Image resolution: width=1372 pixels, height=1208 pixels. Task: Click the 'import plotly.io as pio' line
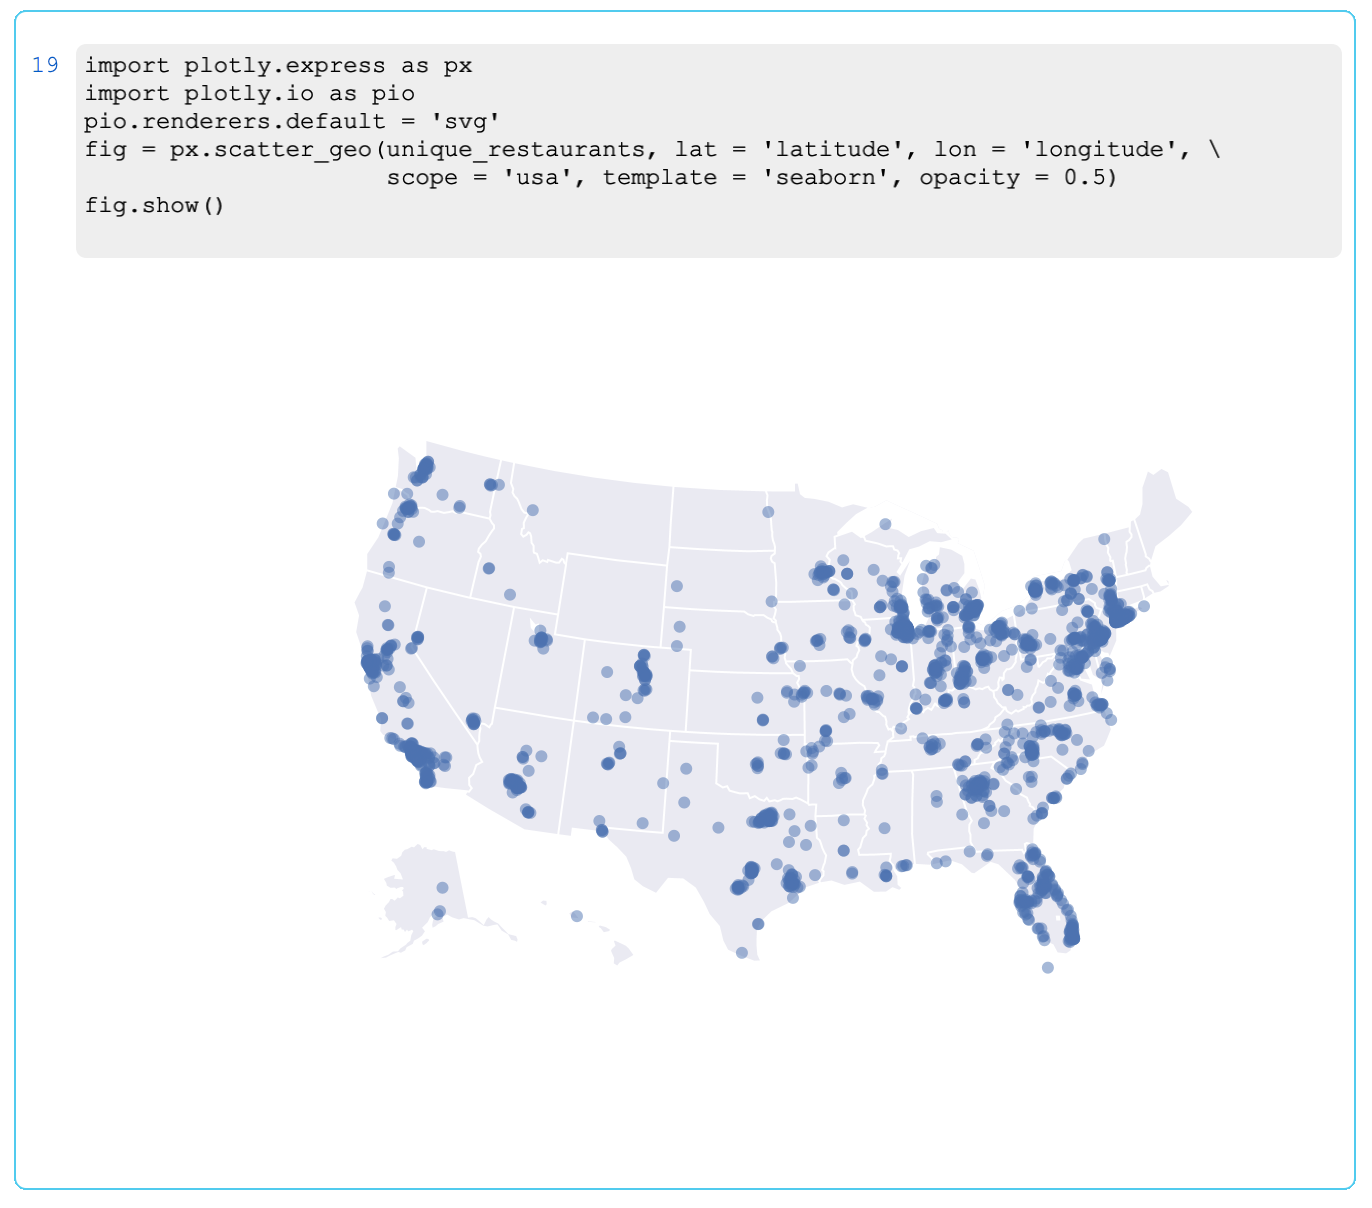[249, 94]
